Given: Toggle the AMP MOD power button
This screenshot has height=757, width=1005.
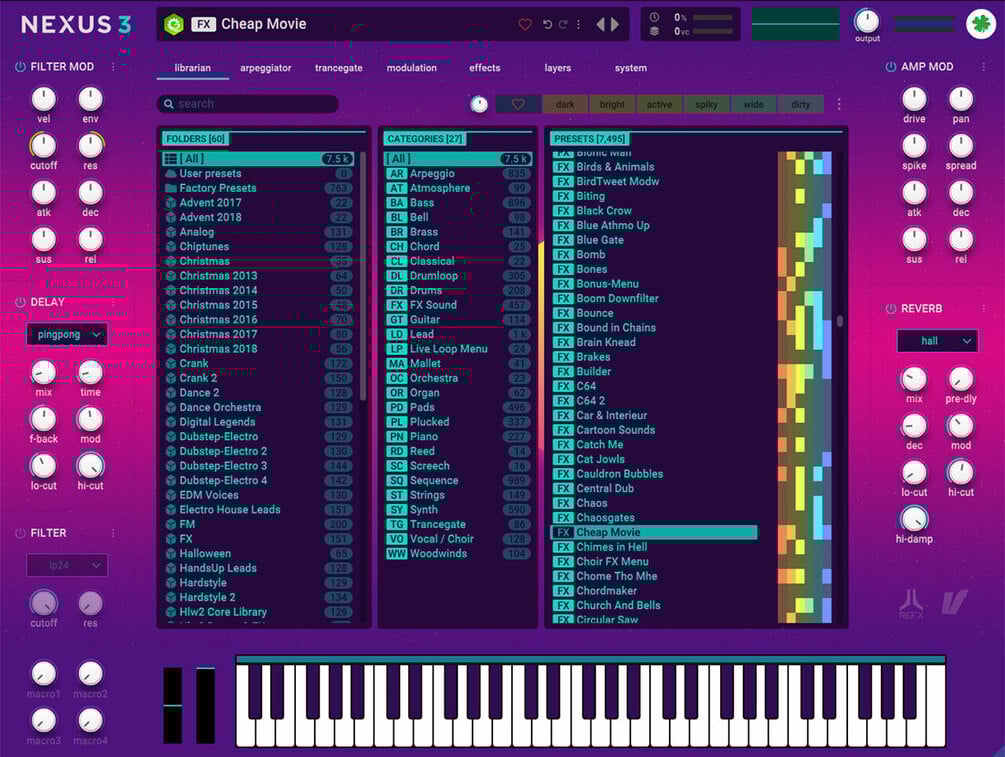Looking at the screenshot, I should coord(891,67).
